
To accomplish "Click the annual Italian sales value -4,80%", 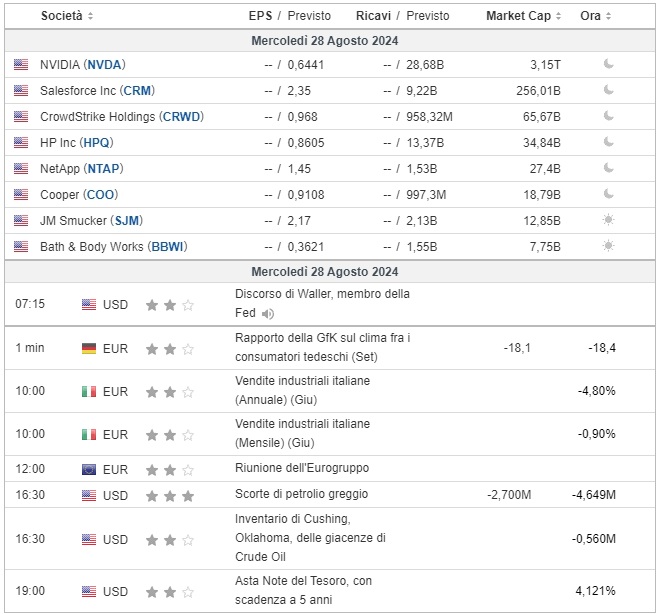I will pos(597,391).
